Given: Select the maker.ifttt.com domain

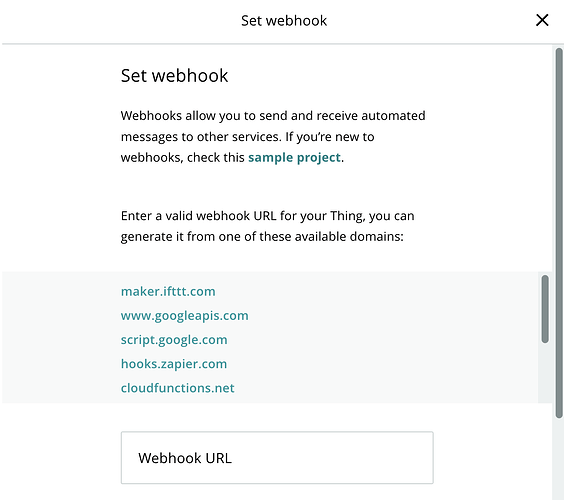Looking at the screenshot, I should [168, 291].
